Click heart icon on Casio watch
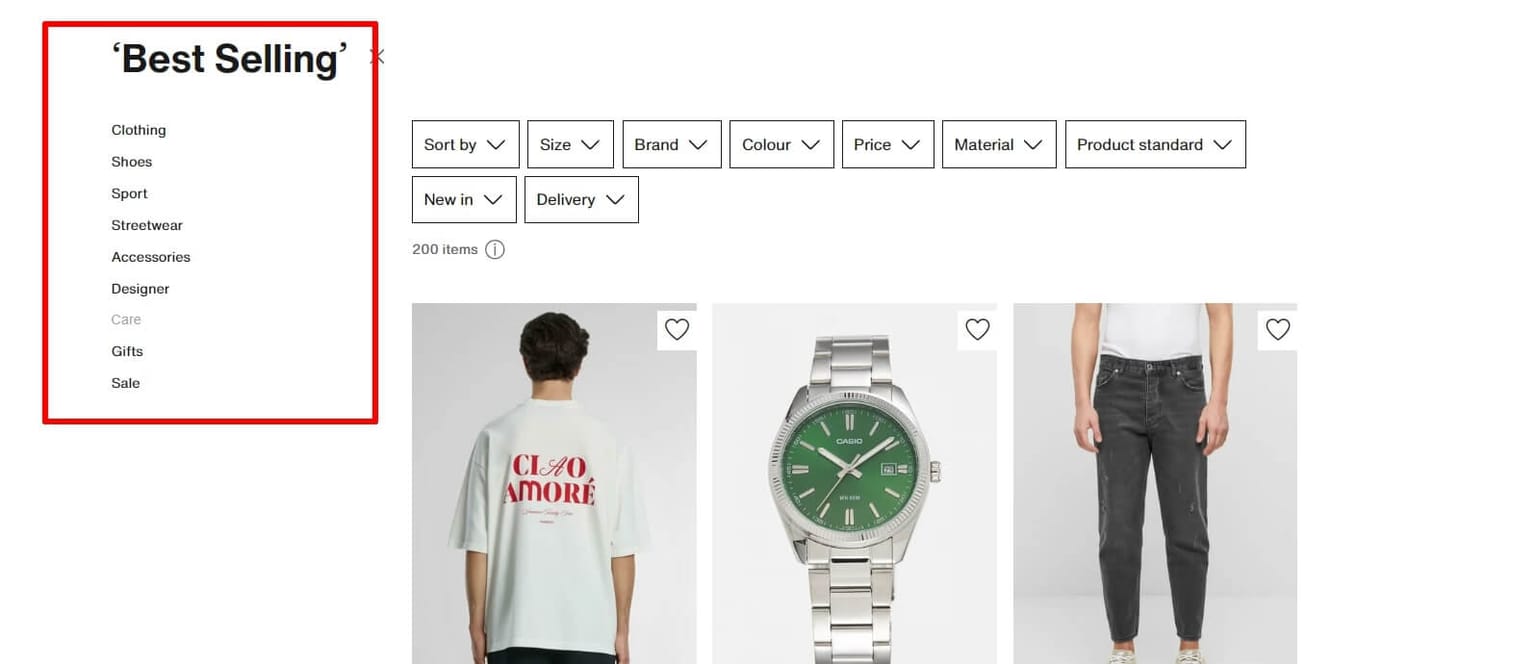Image resolution: width=1536 pixels, height=664 pixels. pos(977,329)
